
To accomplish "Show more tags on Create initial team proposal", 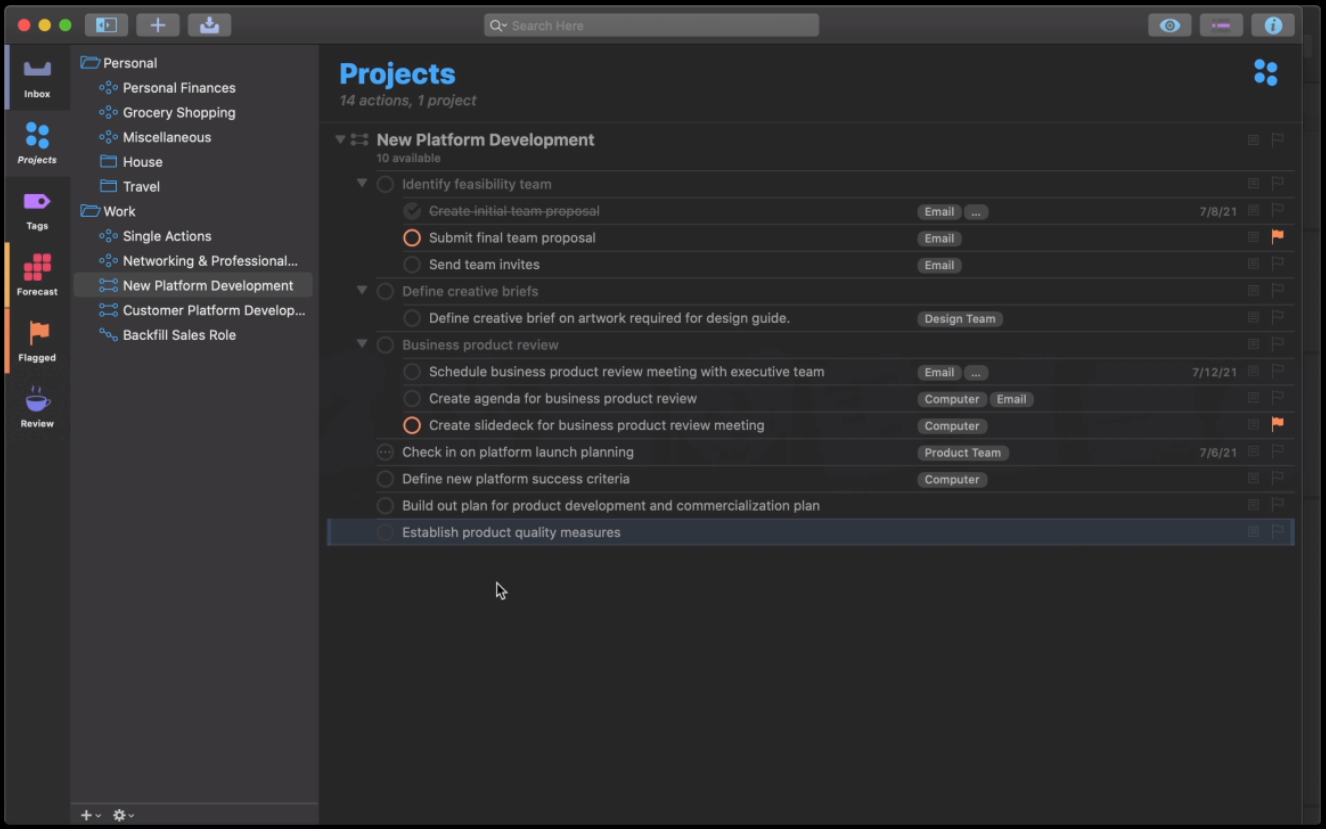I will coord(976,212).
